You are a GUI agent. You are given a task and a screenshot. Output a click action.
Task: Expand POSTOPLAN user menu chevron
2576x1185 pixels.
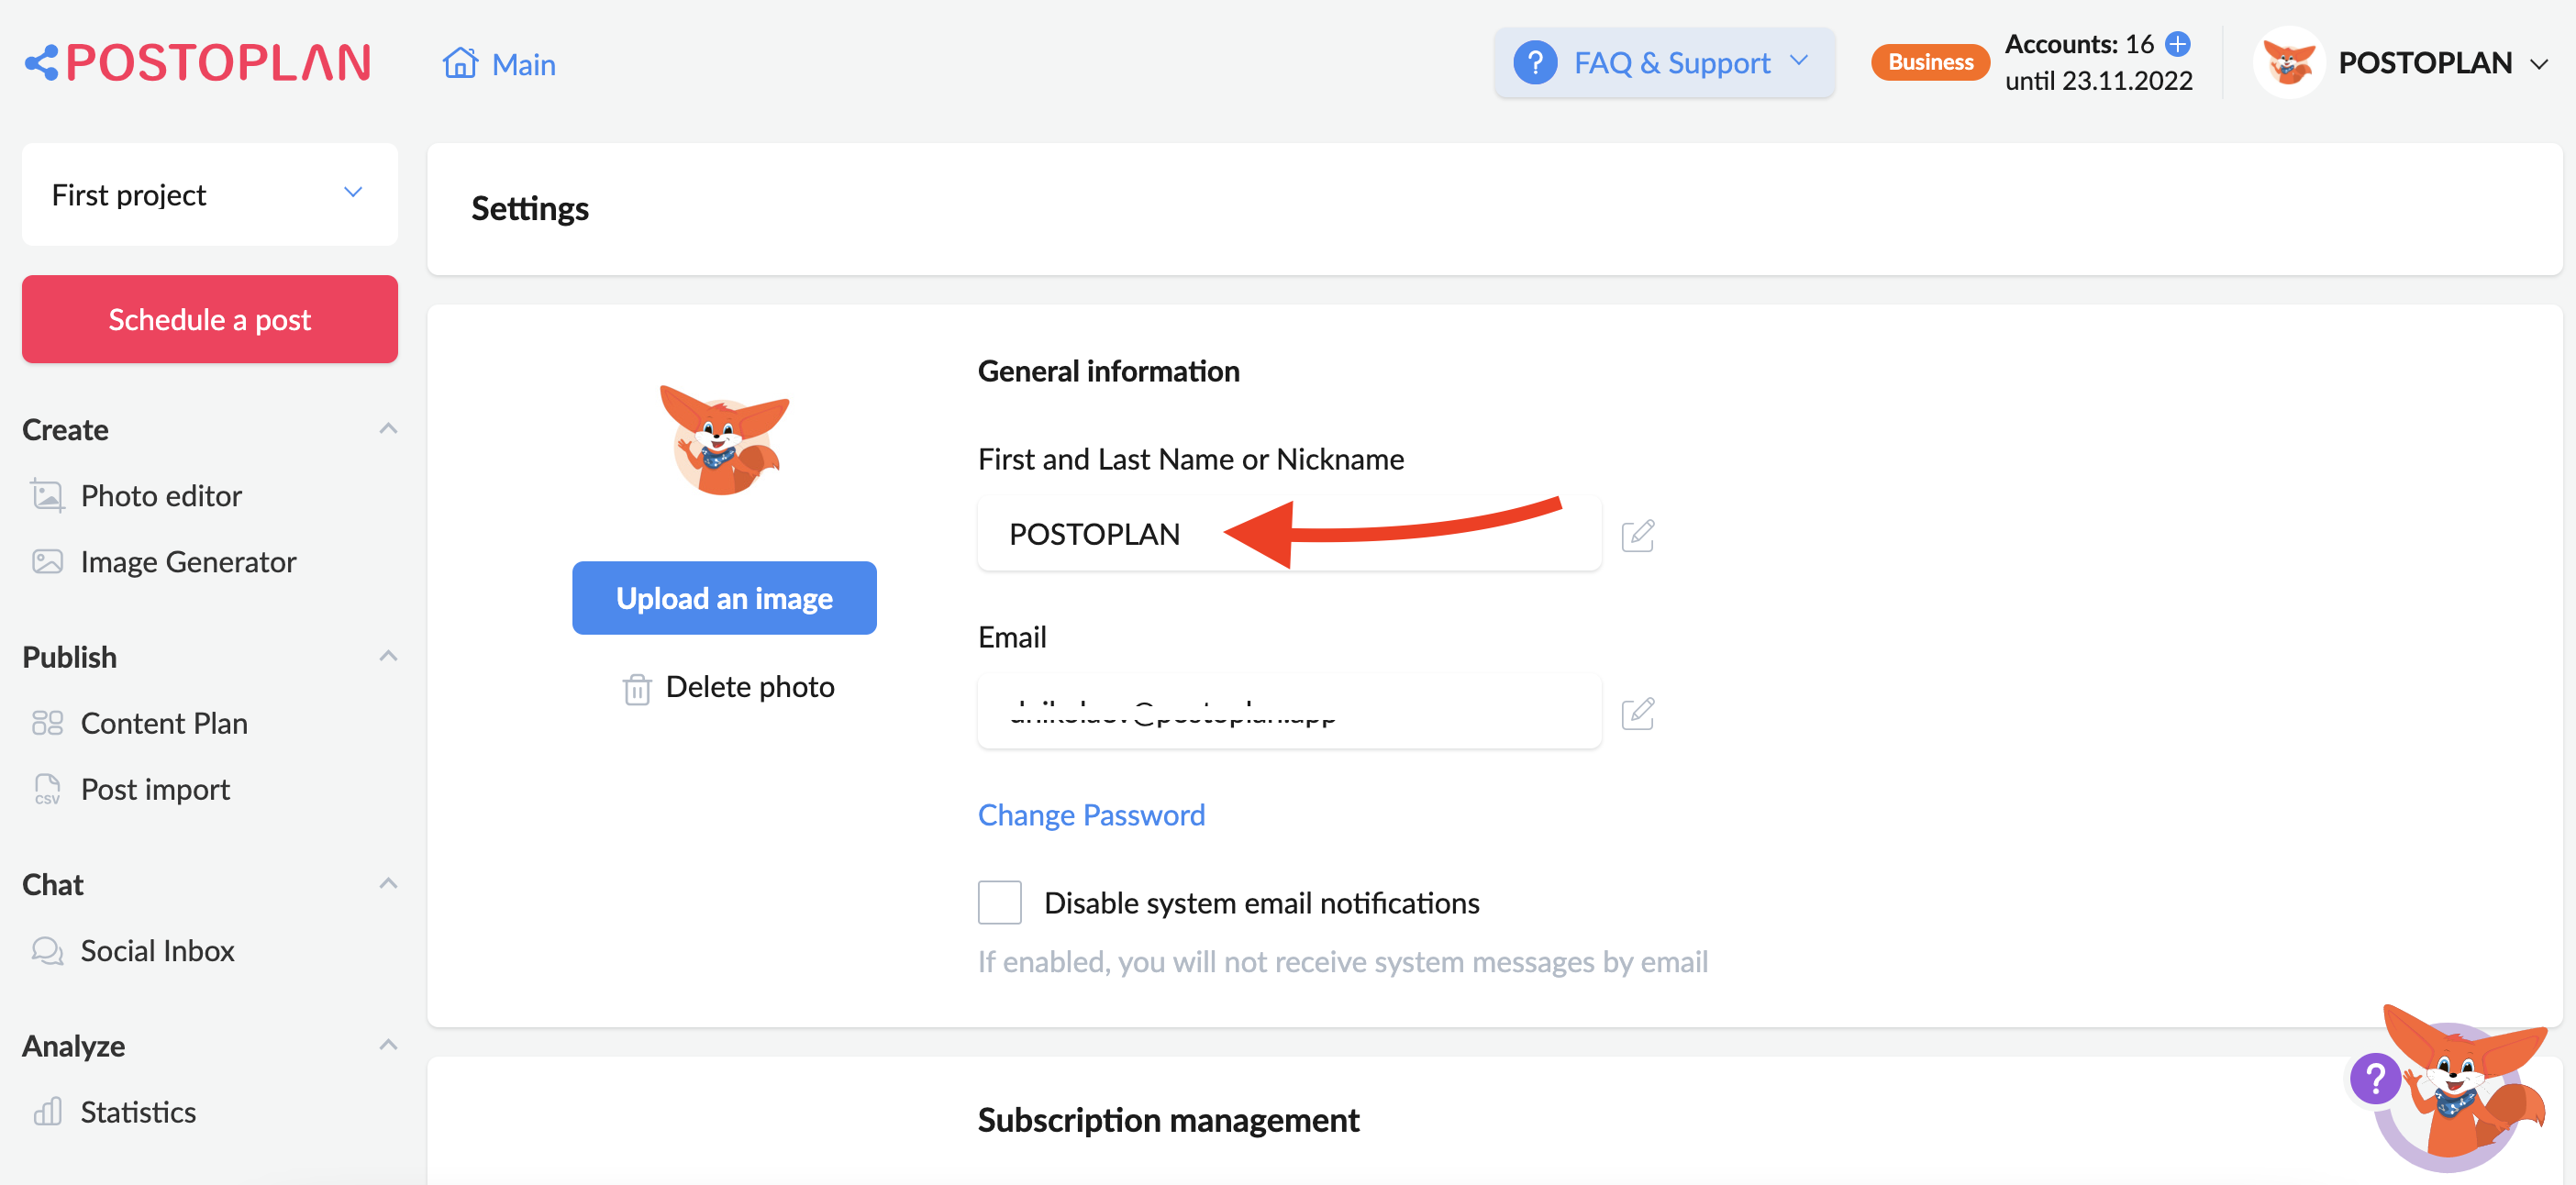click(2538, 64)
